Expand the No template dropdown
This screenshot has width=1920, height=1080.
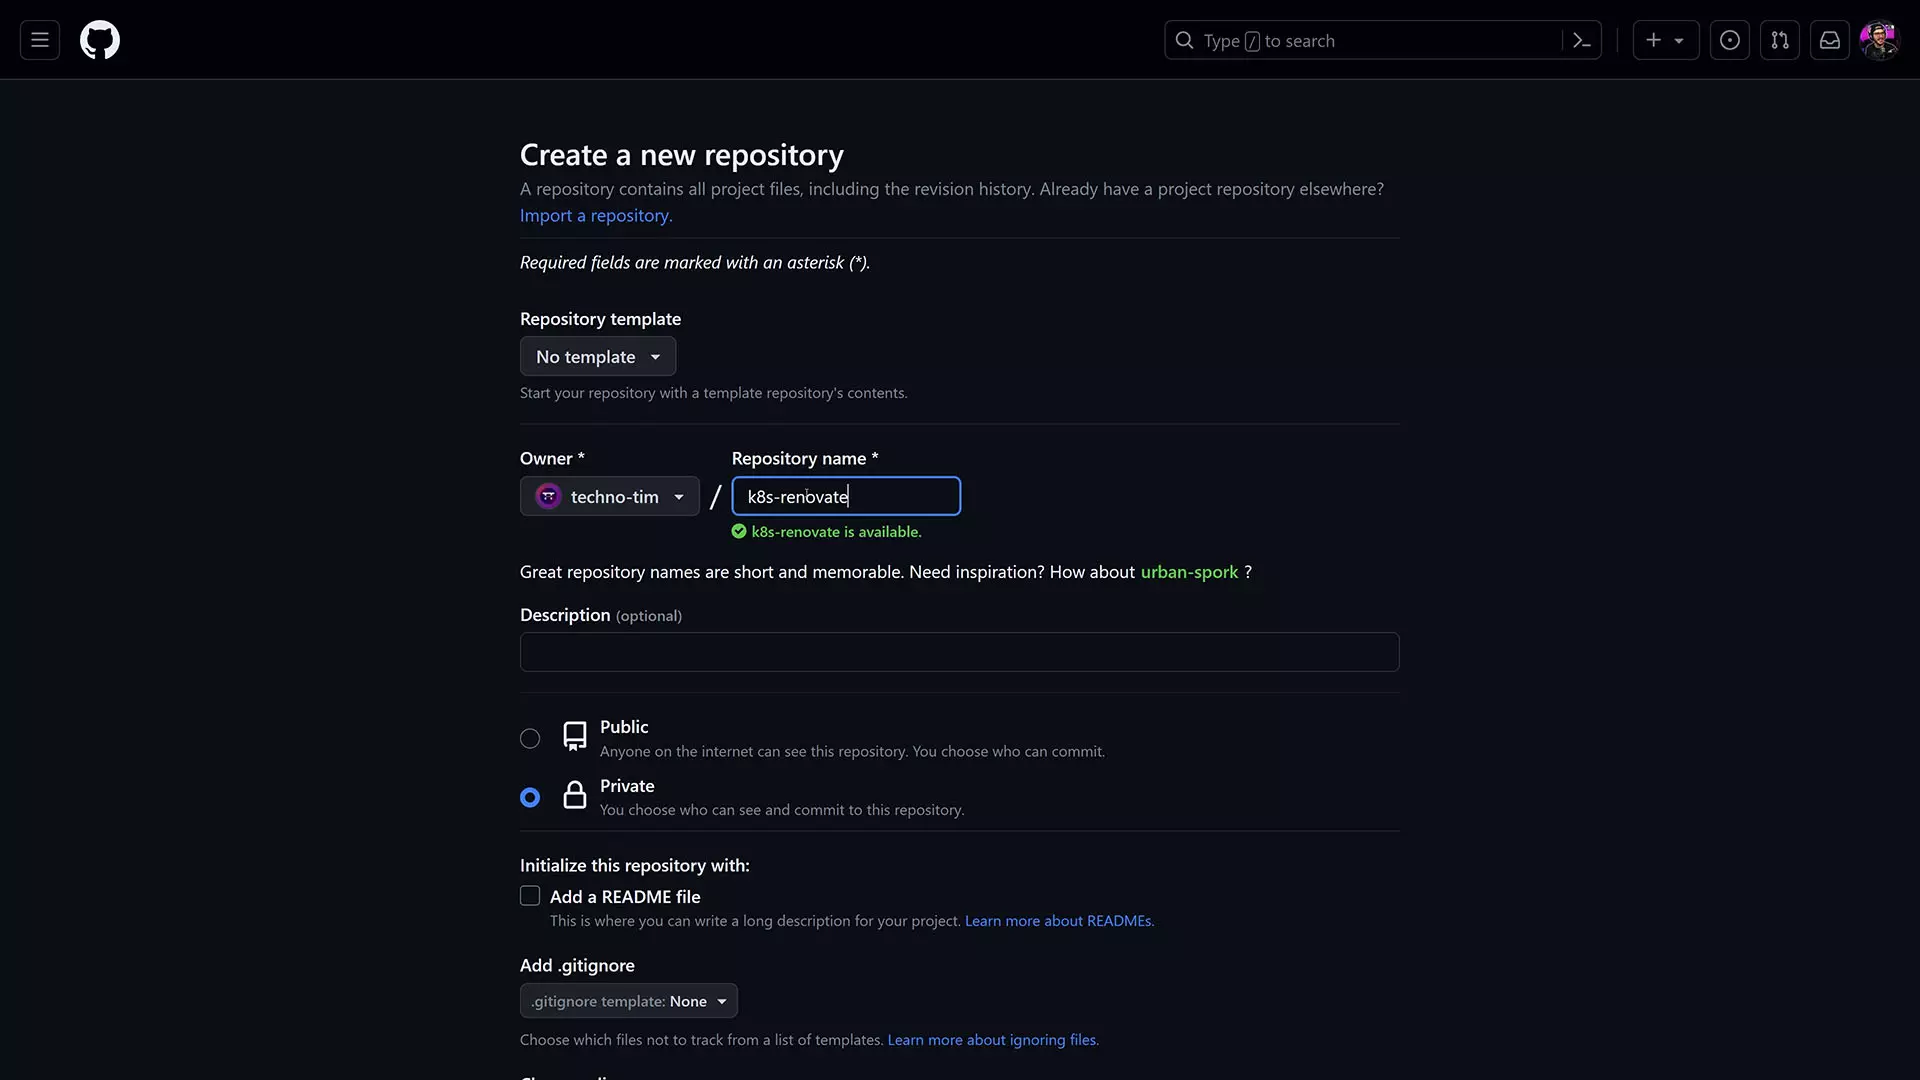click(597, 357)
